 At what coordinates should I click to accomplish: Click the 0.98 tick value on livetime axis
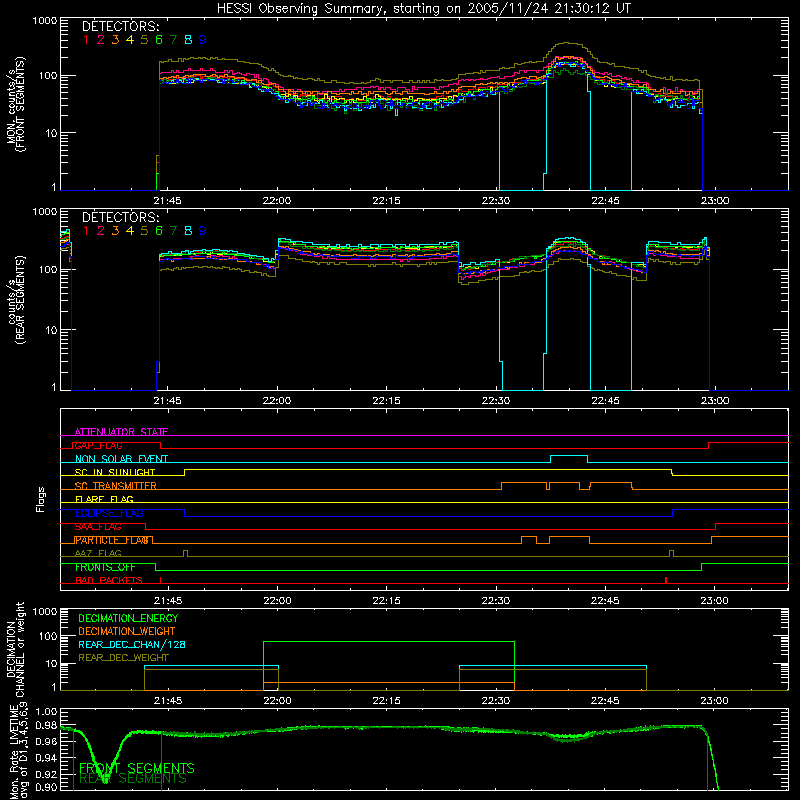coord(46,726)
